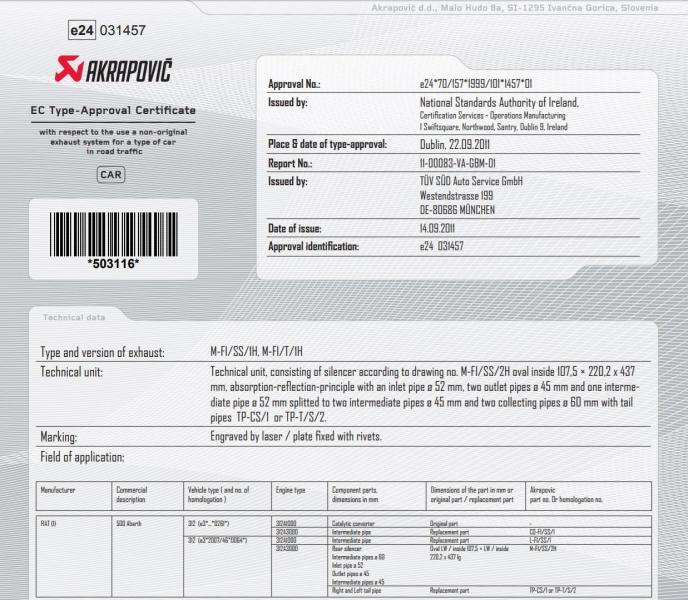Click the EC Type-Approval Certificate heading

[112, 110]
